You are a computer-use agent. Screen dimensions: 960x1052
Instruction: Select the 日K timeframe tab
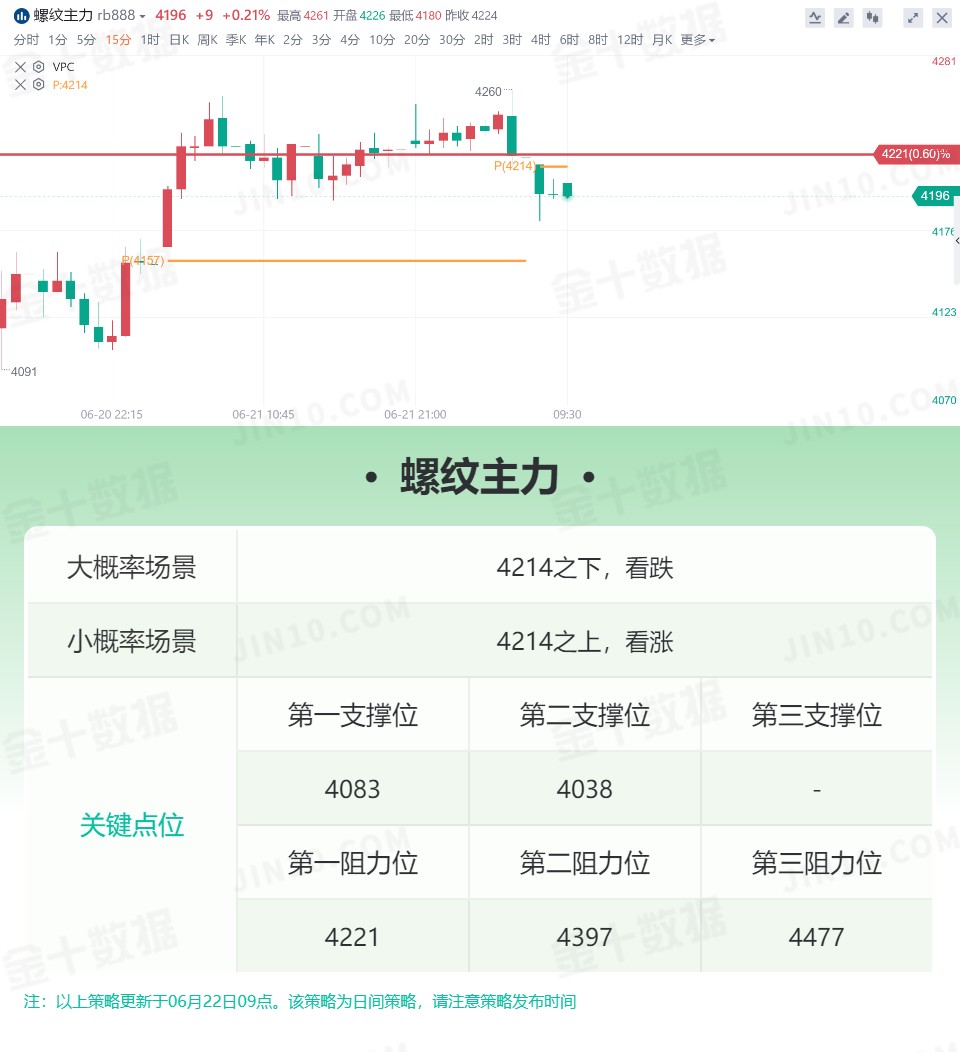[179, 40]
